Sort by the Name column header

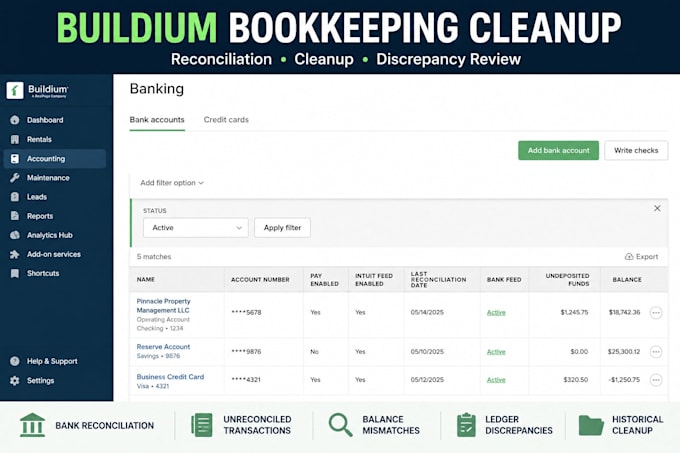(x=146, y=280)
